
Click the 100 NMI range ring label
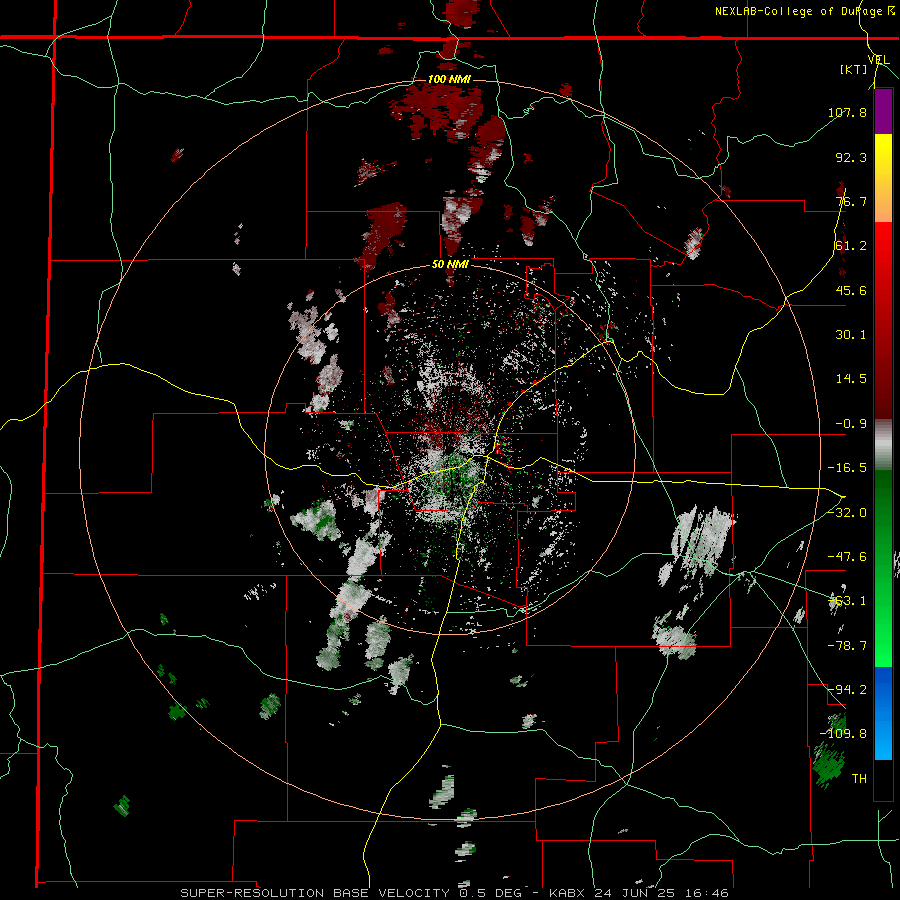pyautogui.click(x=449, y=79)
